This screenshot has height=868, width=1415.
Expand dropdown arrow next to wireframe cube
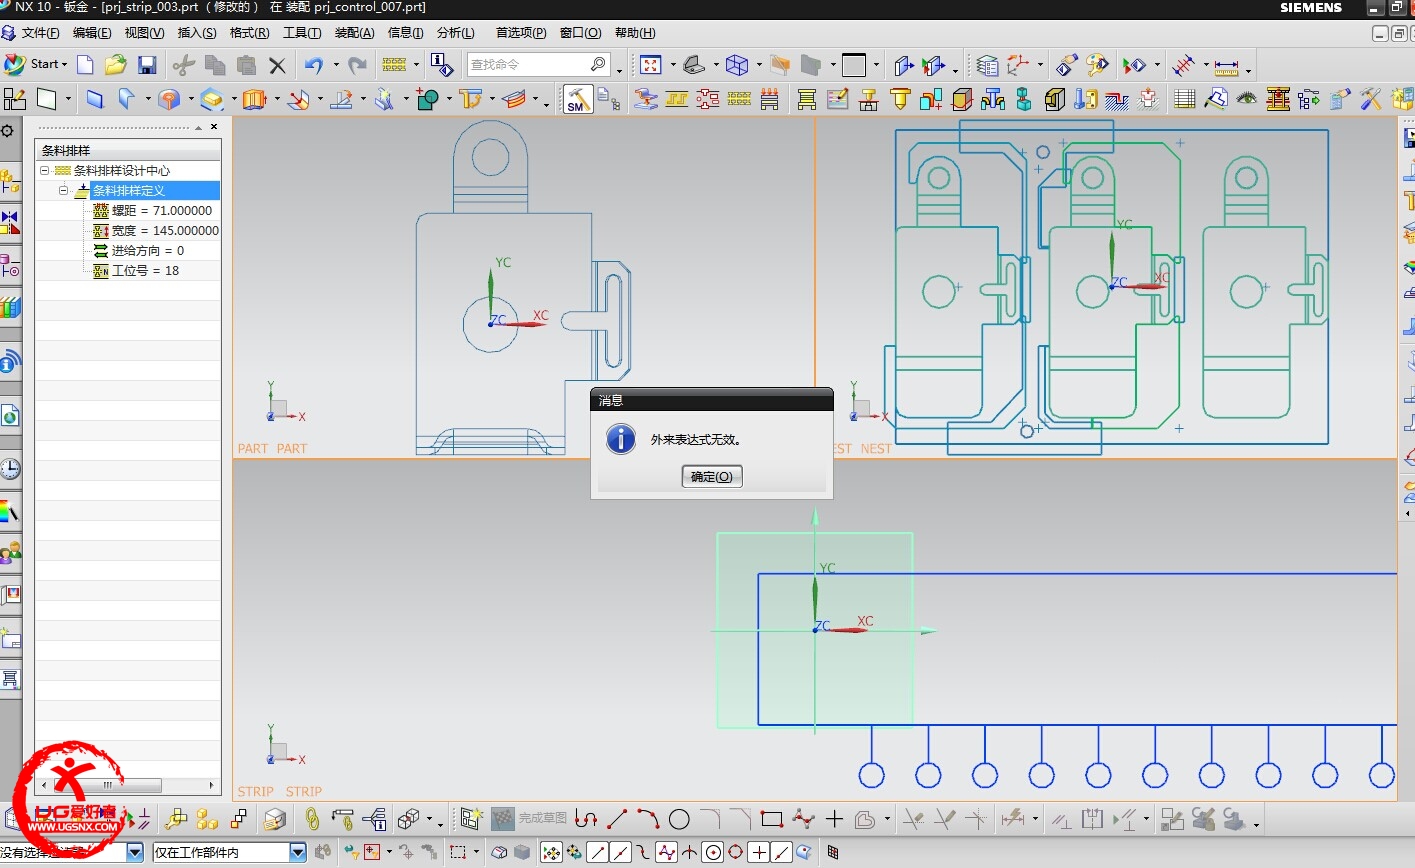[759, 66]
